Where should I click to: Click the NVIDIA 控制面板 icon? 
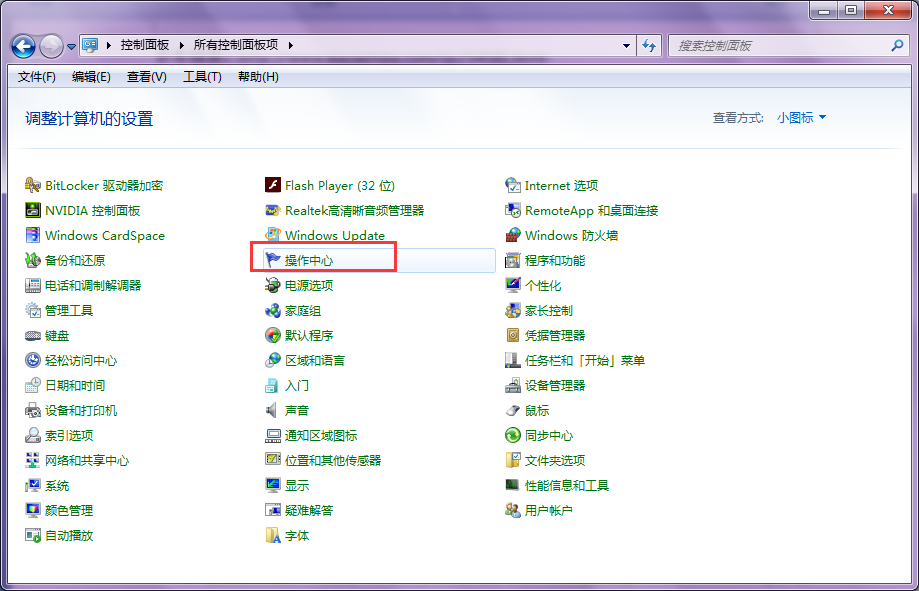[x=32, y=210]
